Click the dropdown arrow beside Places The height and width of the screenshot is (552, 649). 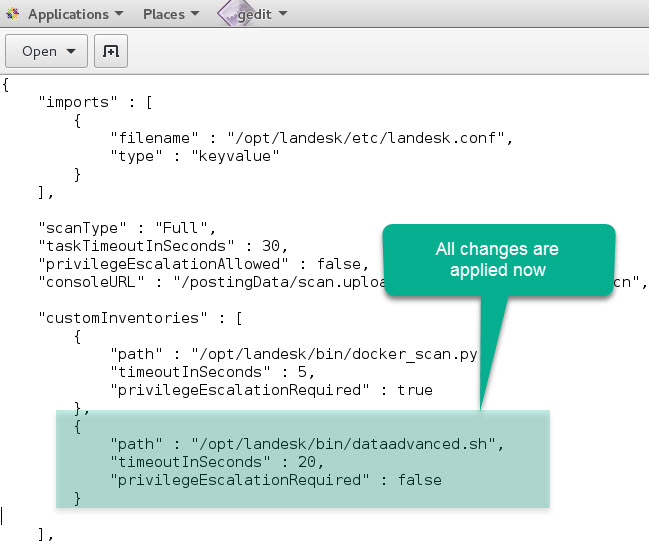(193, 15)
